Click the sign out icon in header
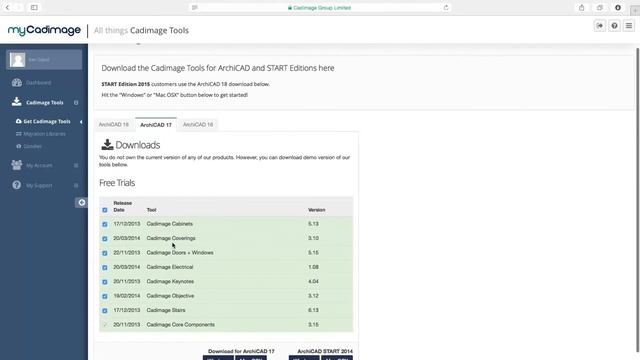 point(600,26)
